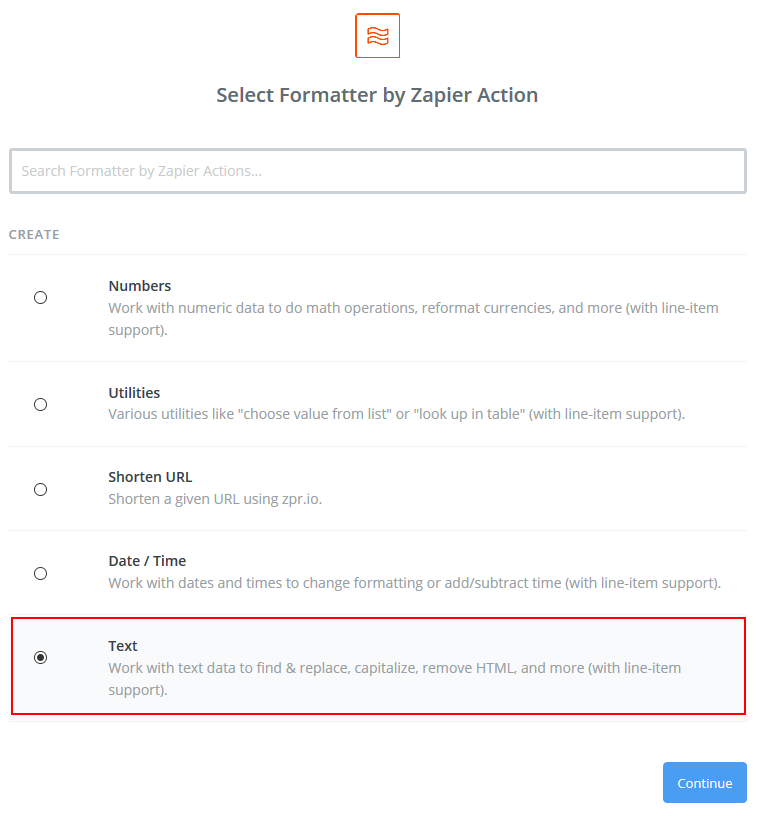759x816 pixels.
Task: Continue to the next step
Action: coord(704,783)
